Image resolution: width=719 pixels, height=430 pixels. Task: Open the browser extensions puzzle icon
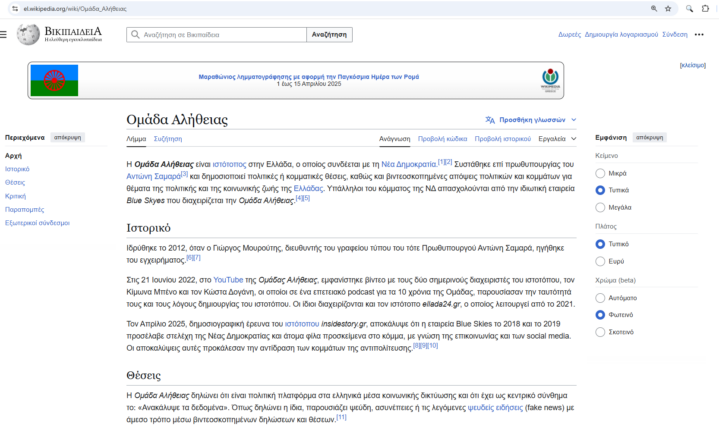click(705, 9)
